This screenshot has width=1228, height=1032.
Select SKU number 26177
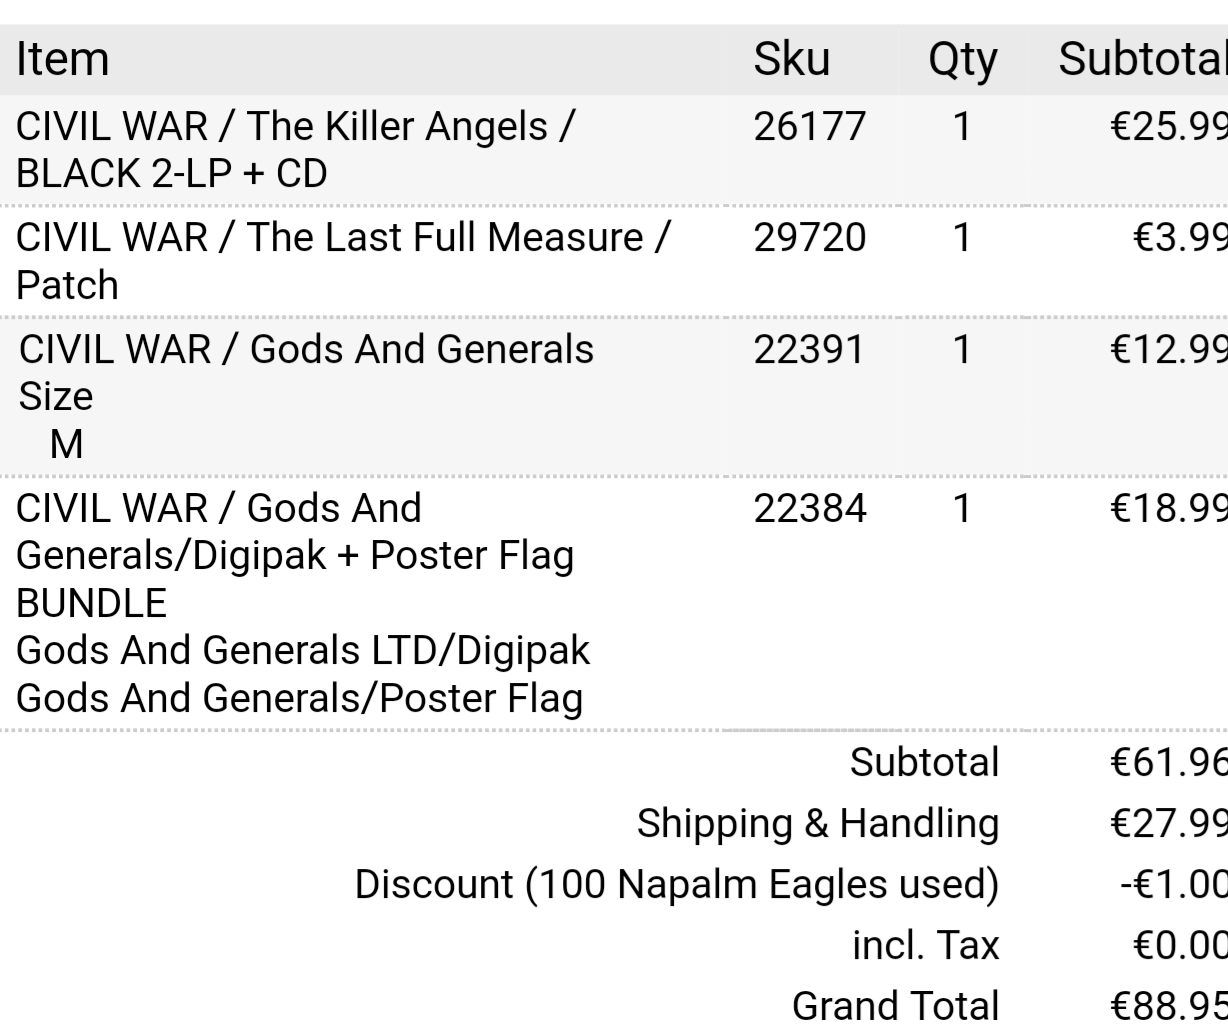coord(809,127)
